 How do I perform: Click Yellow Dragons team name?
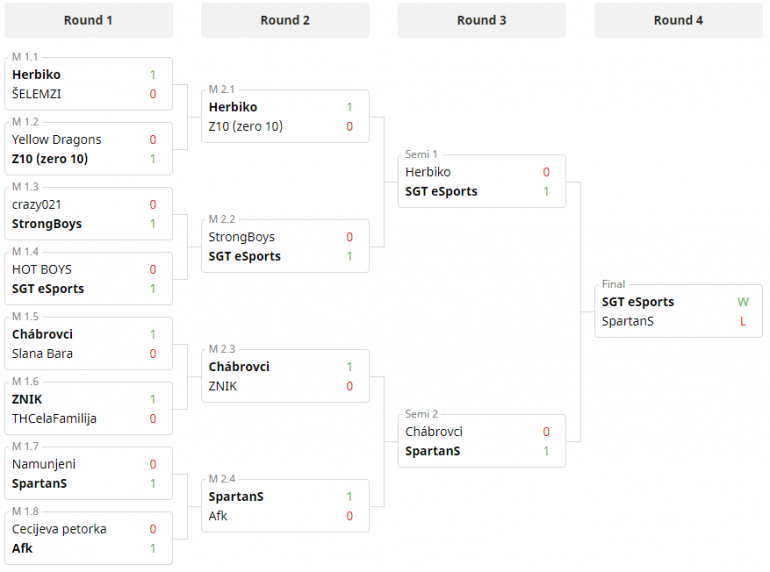(x=57, y=140)
